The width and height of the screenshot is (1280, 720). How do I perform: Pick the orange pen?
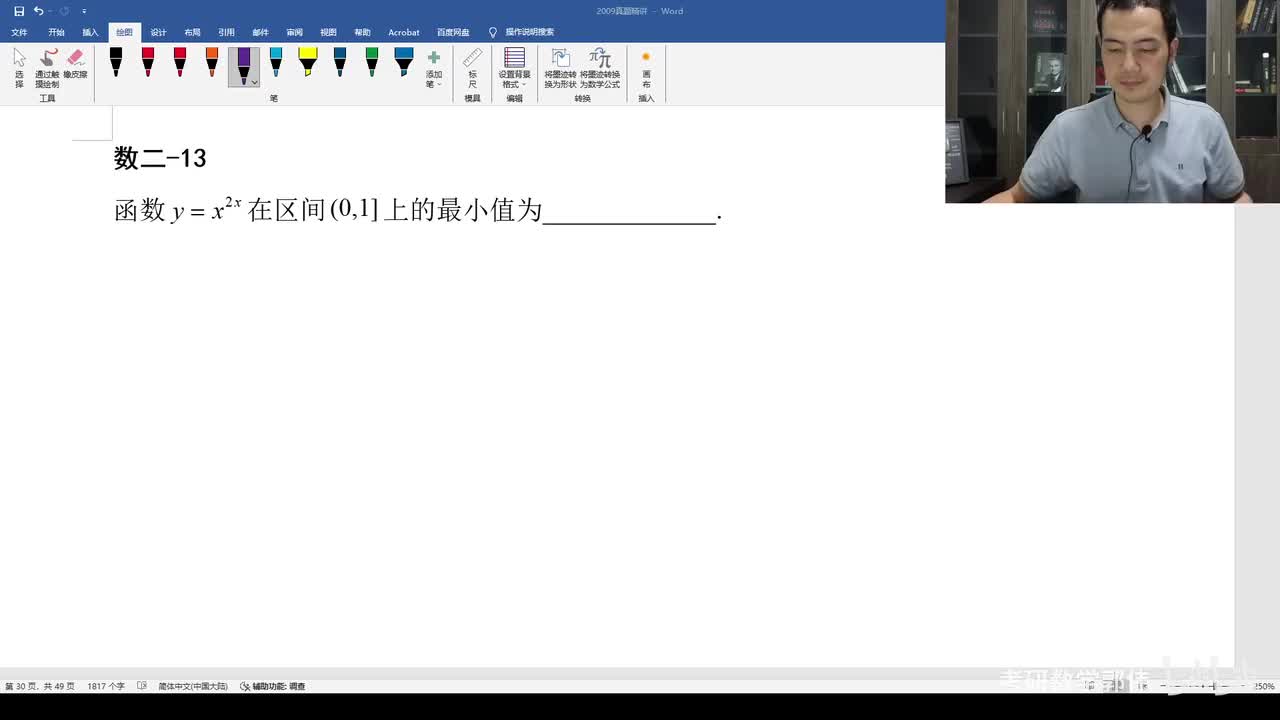point(212,62)
